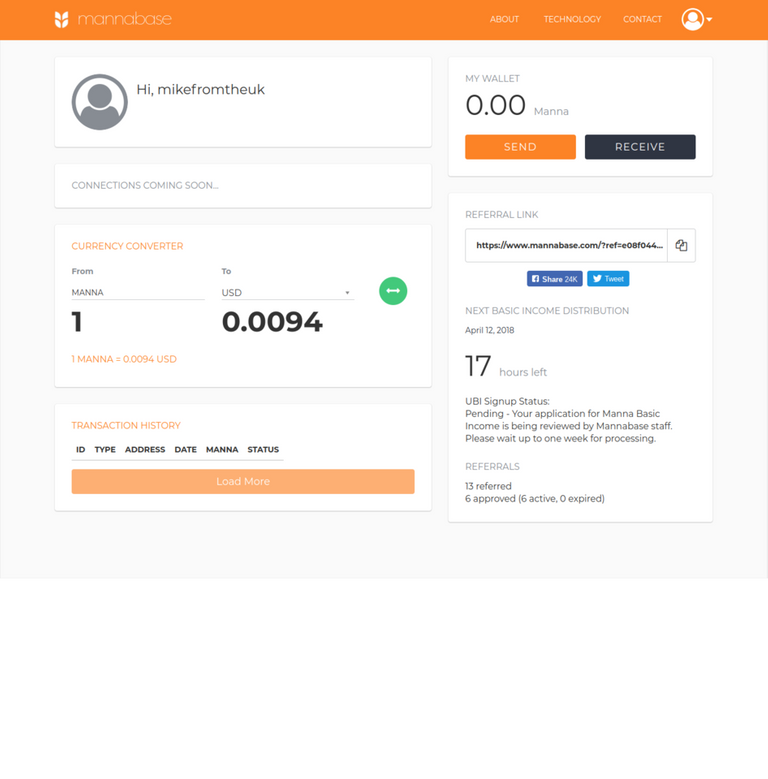Click the '13 referred' count text
Screen dimensions: 768x779
coord(488,486)
